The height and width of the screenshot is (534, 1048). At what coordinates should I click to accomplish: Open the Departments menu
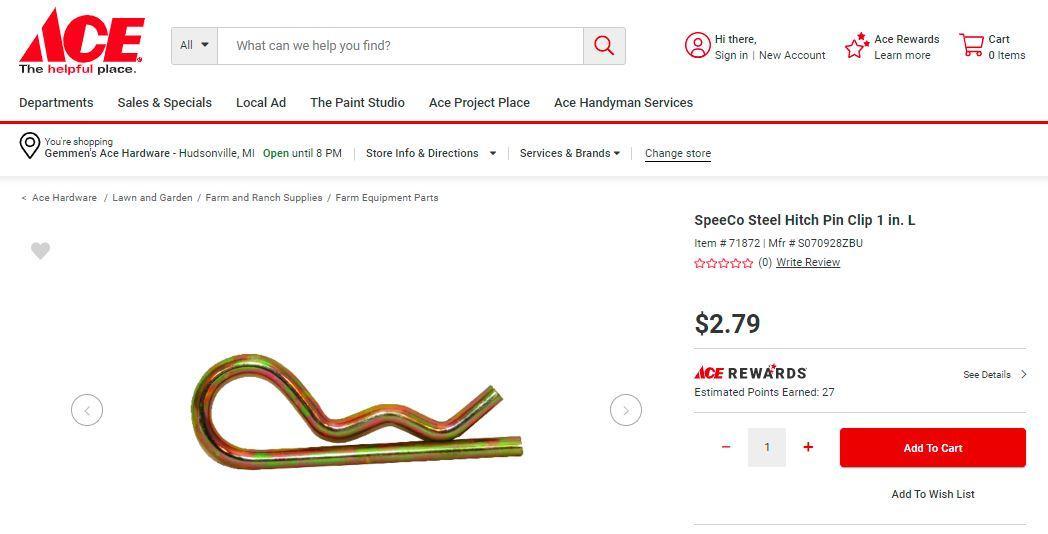[x=56, y=103]
